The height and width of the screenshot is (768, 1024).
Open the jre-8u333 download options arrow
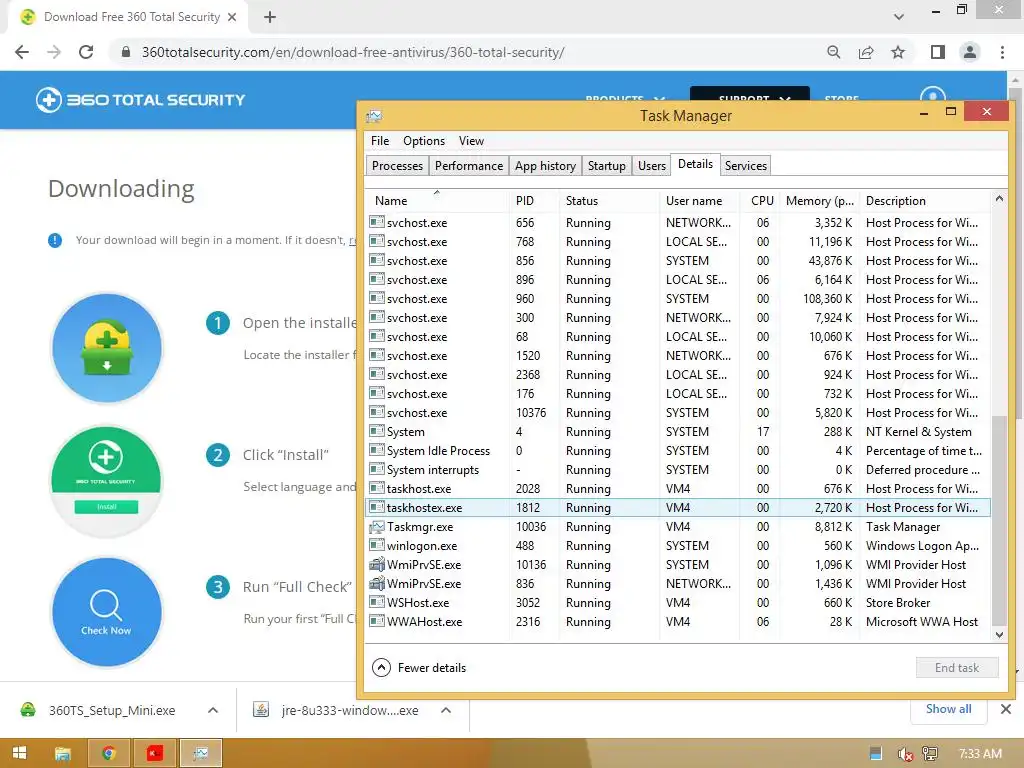point(446,710)
